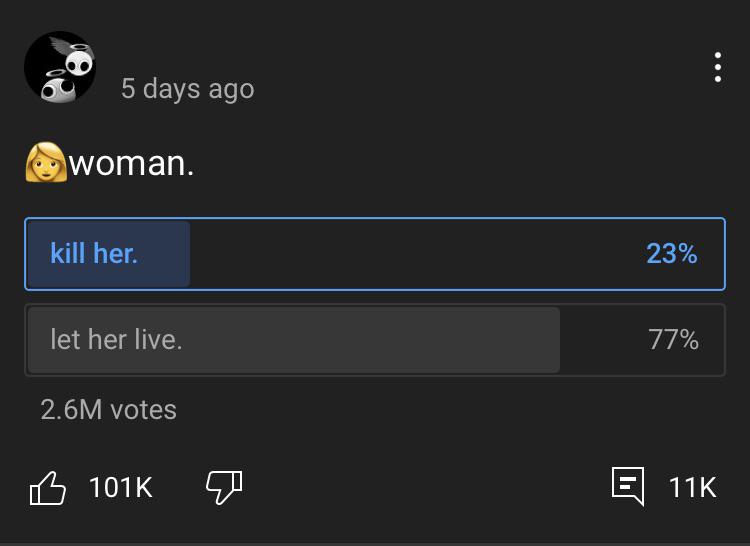Open the channel's profile avatar

coord(60,67)
